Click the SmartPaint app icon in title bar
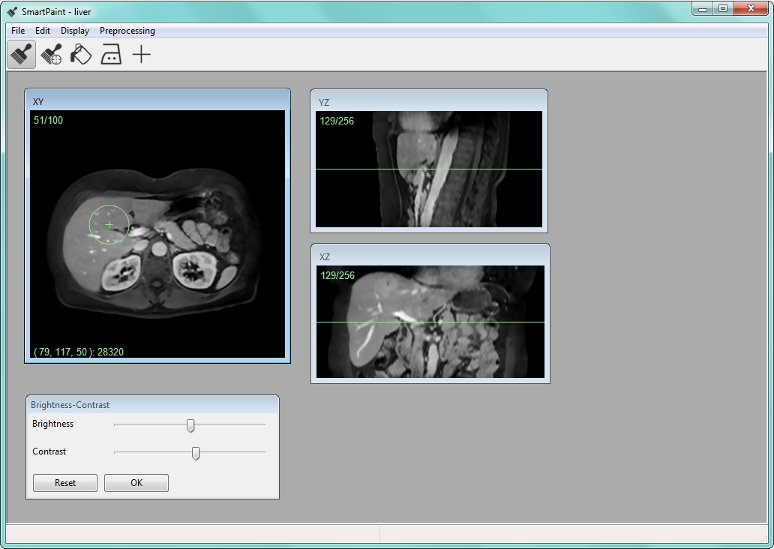774x549 pixels. click(x=12, y=11)
